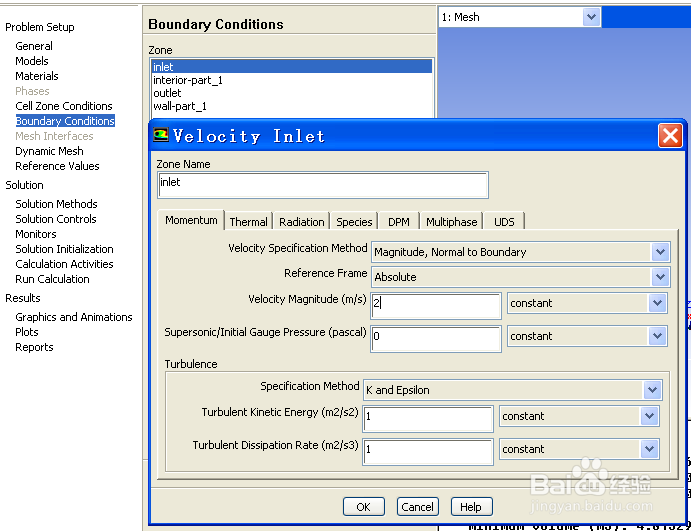Expand Turbulent Kinetic Energy constant dropdown
This screenshot has height=531, width=691.
[649, 416]
